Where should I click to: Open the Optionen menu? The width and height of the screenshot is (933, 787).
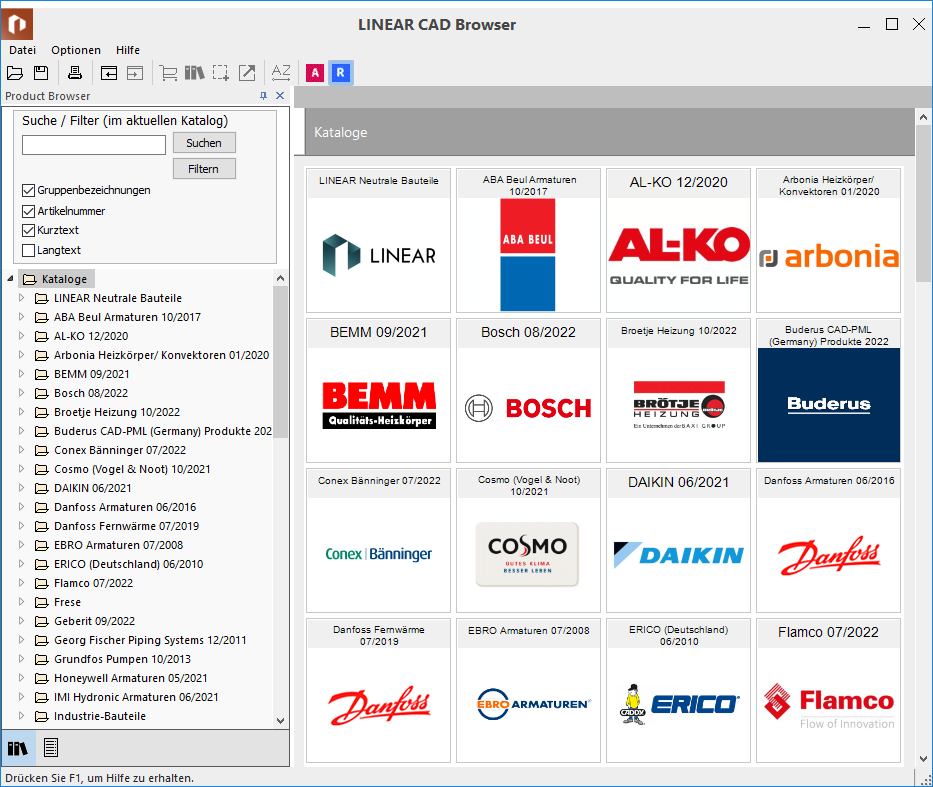click(76, 50)
